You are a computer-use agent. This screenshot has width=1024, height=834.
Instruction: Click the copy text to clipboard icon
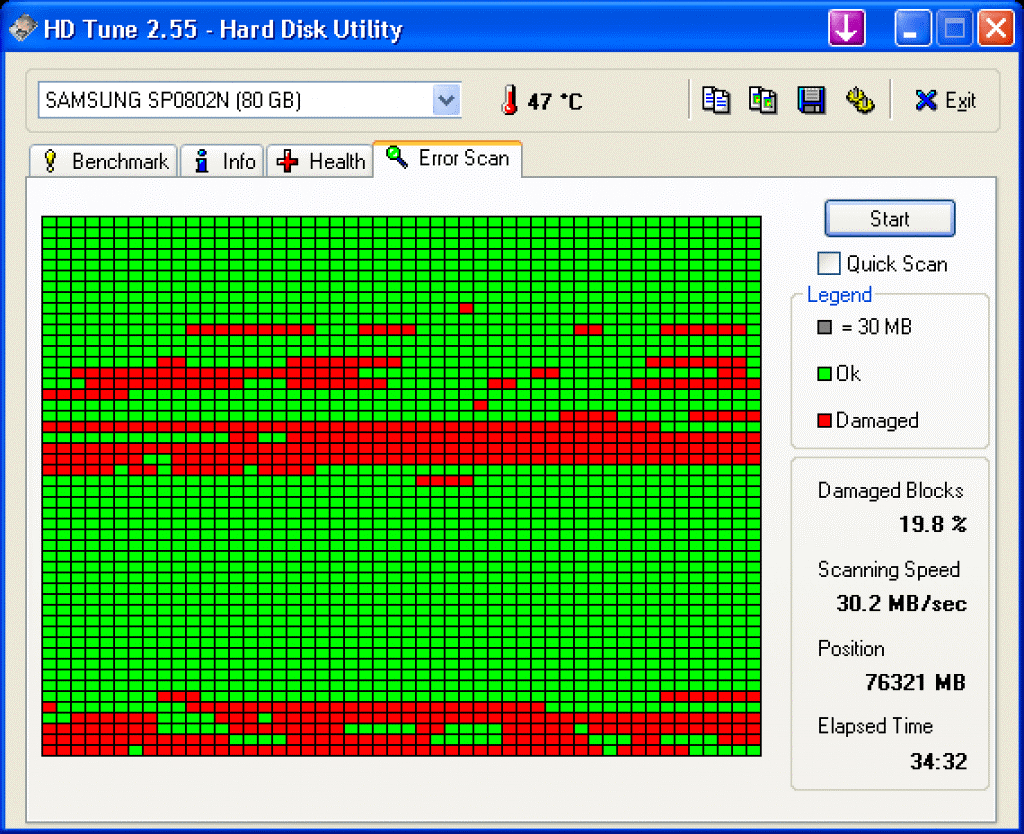[x=716, y=100]
